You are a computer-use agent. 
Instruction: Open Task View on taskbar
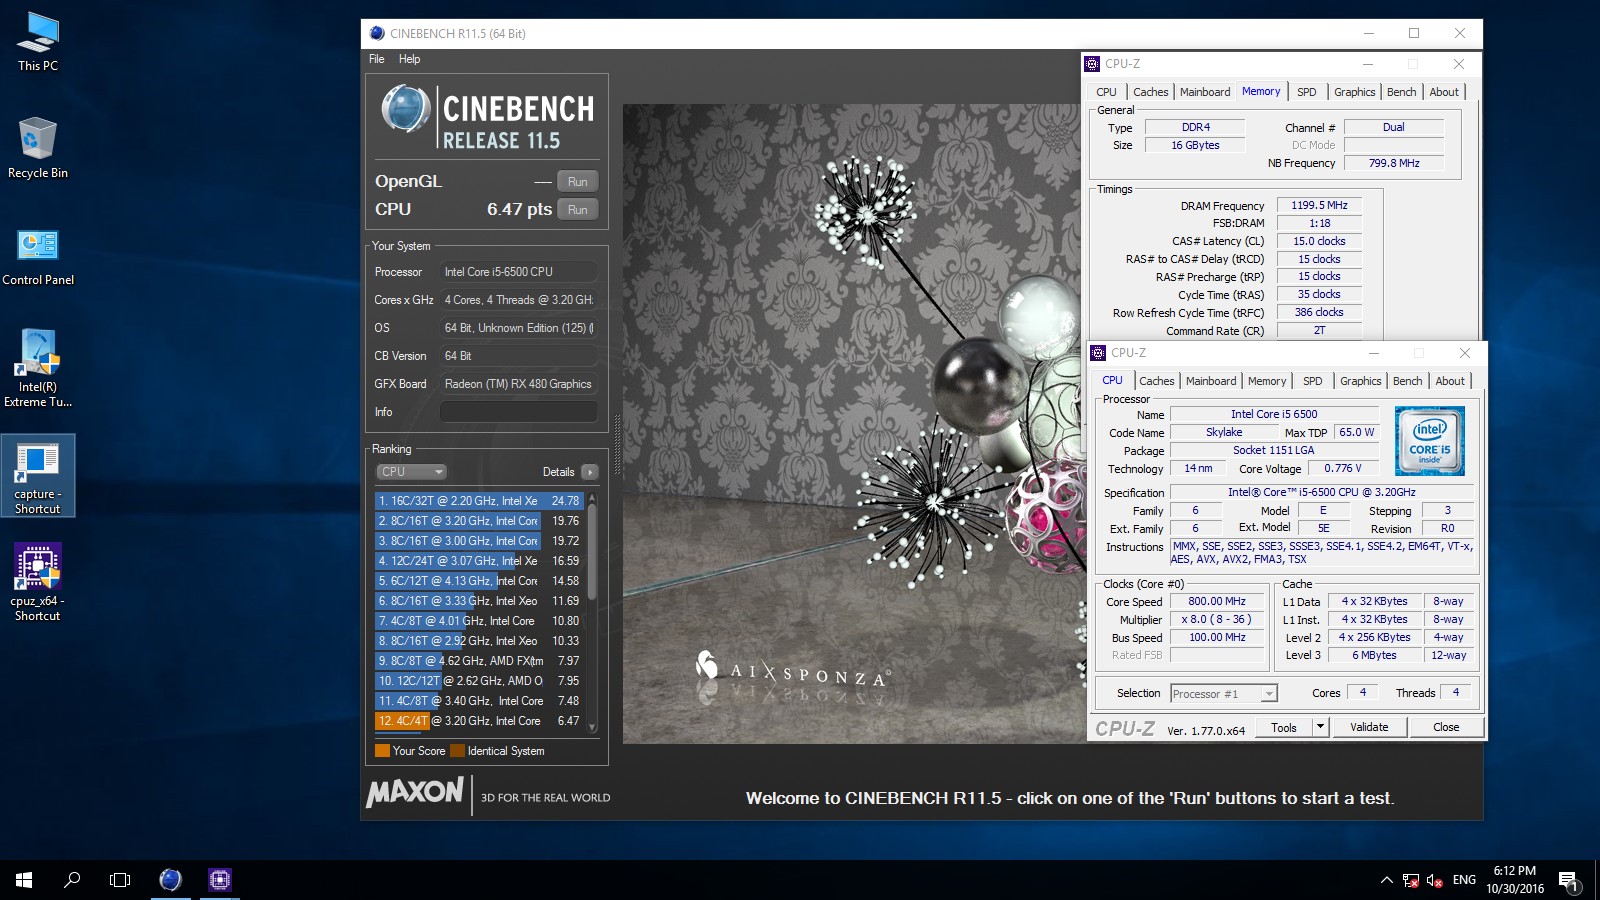point(120,880)
